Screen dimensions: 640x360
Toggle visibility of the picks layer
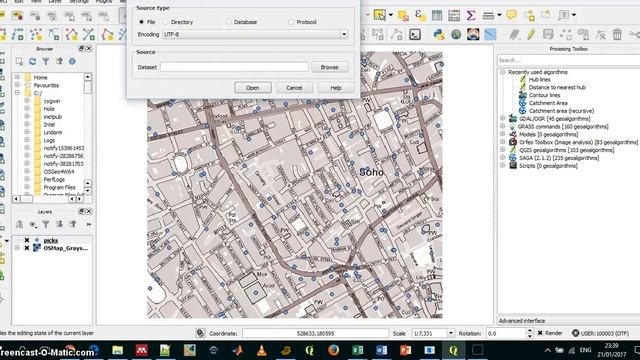coord(27,240)
